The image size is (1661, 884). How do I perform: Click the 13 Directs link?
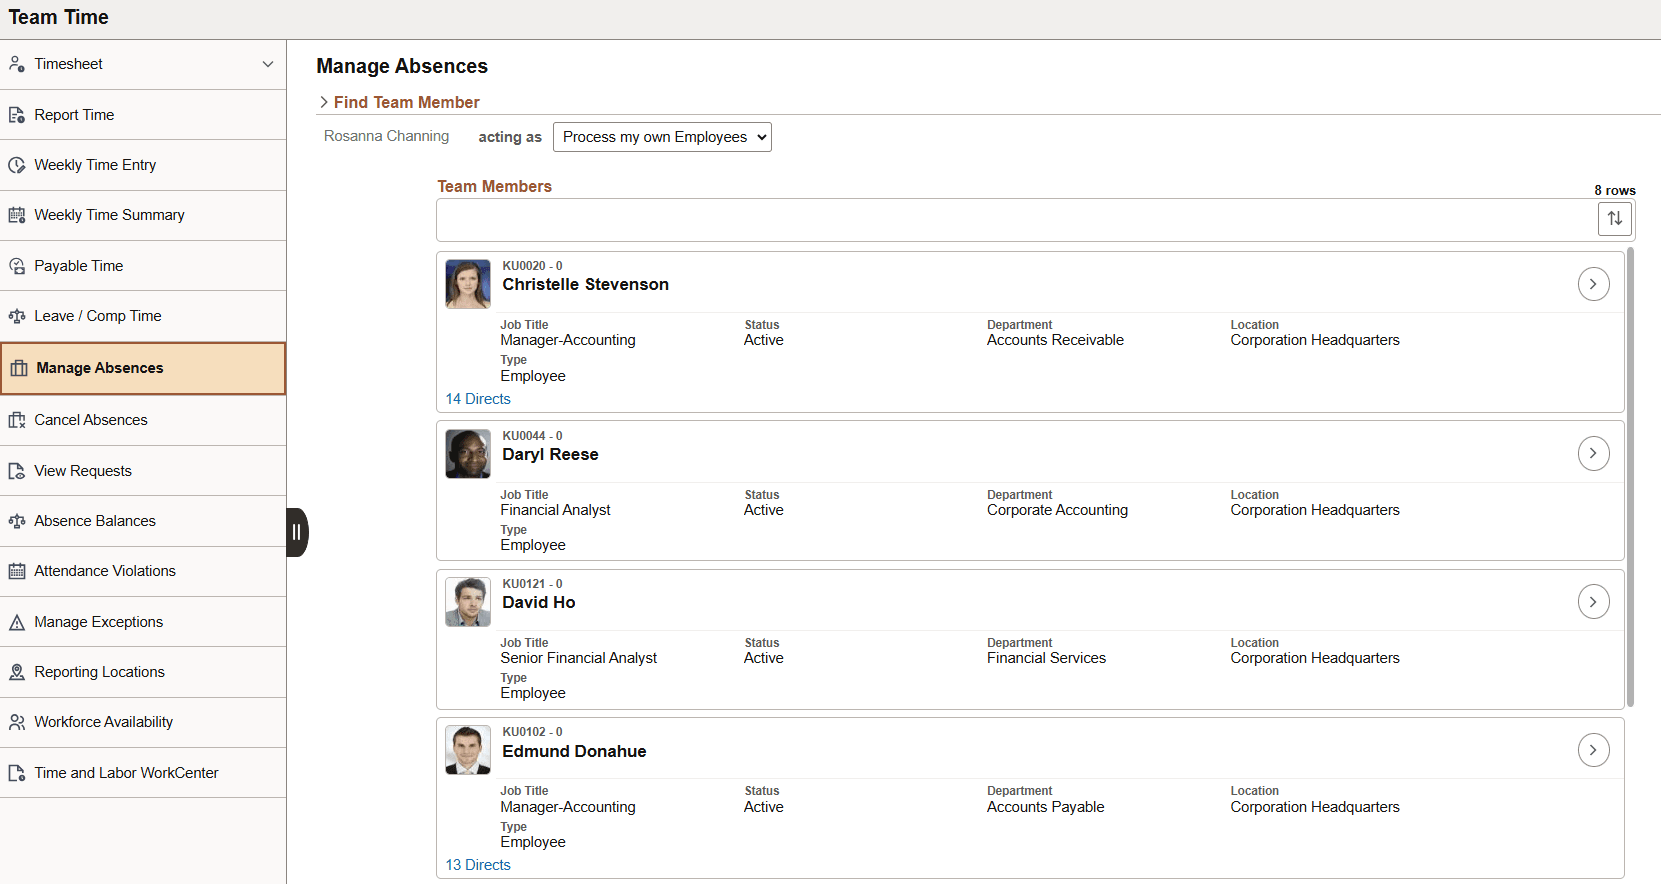click(x=478, y=865)
